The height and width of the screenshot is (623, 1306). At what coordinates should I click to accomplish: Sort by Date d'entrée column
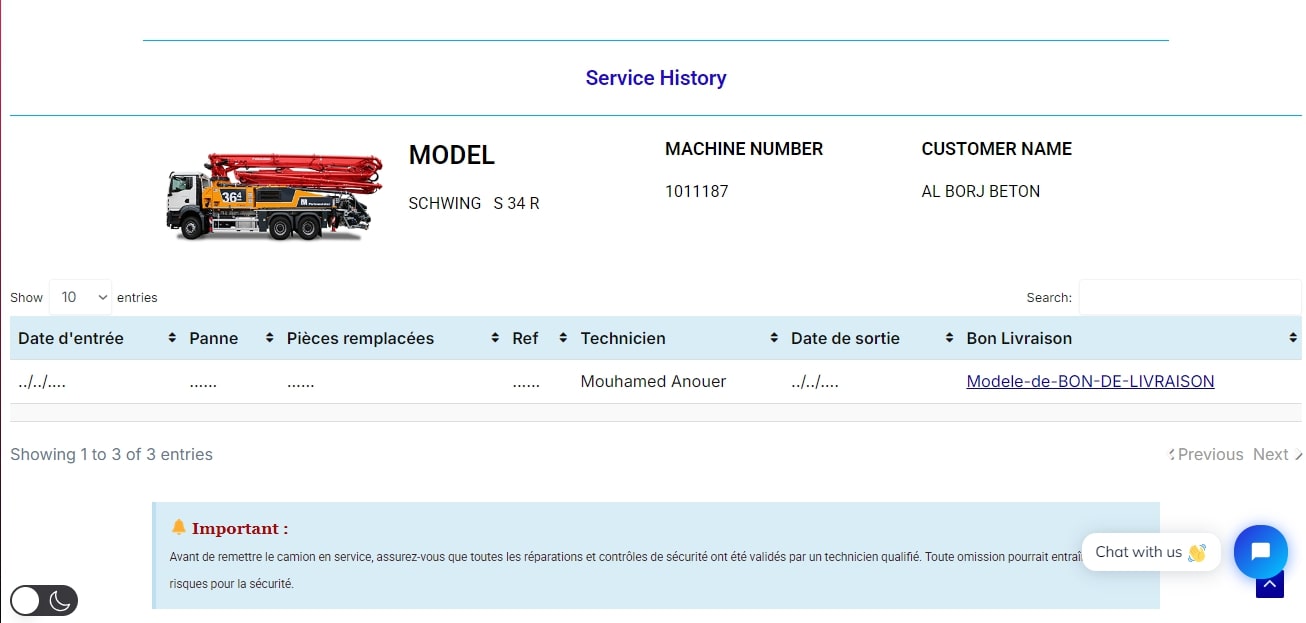pyautogui.click(x=96, y=338)
